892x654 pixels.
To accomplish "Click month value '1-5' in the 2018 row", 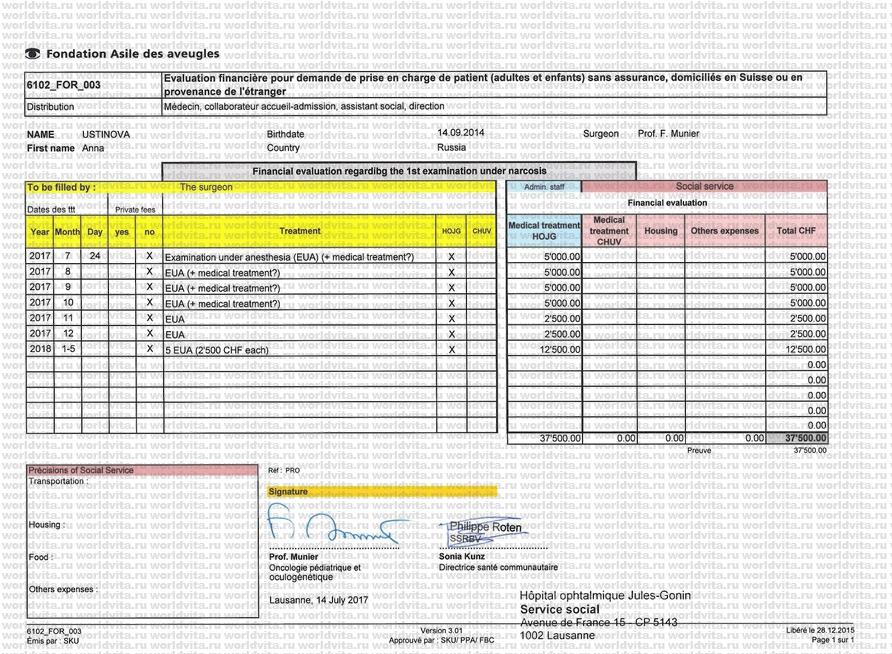I will [x=68, y=349].
